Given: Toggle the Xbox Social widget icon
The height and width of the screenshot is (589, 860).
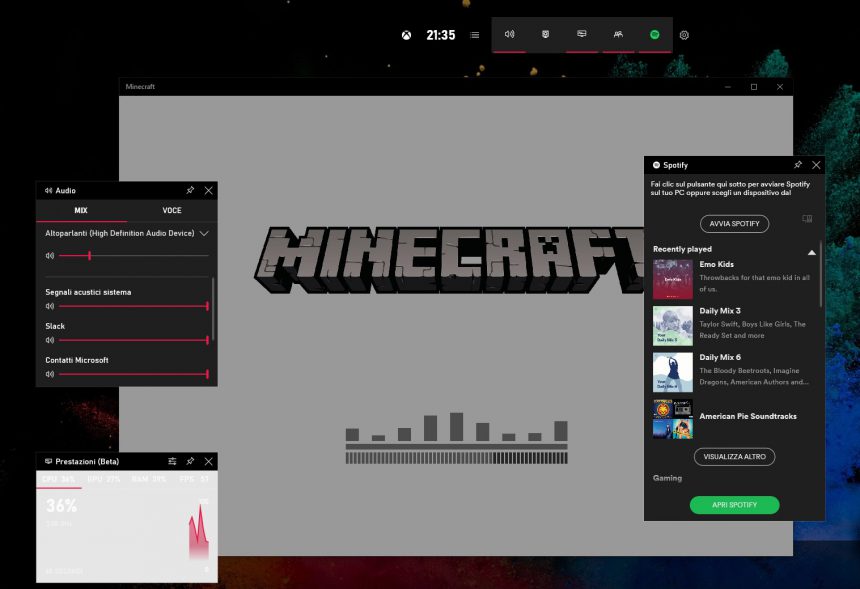Looking at the screenshot, I should [x=618, y=34].
